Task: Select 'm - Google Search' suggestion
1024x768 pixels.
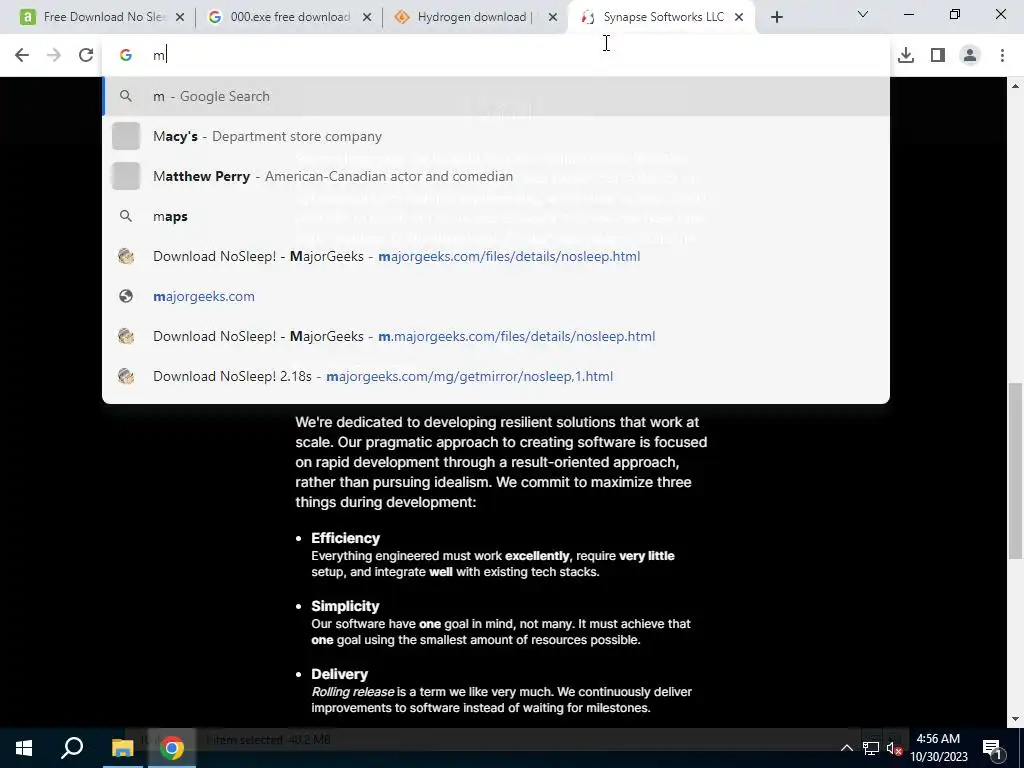Action: point(496,96)
